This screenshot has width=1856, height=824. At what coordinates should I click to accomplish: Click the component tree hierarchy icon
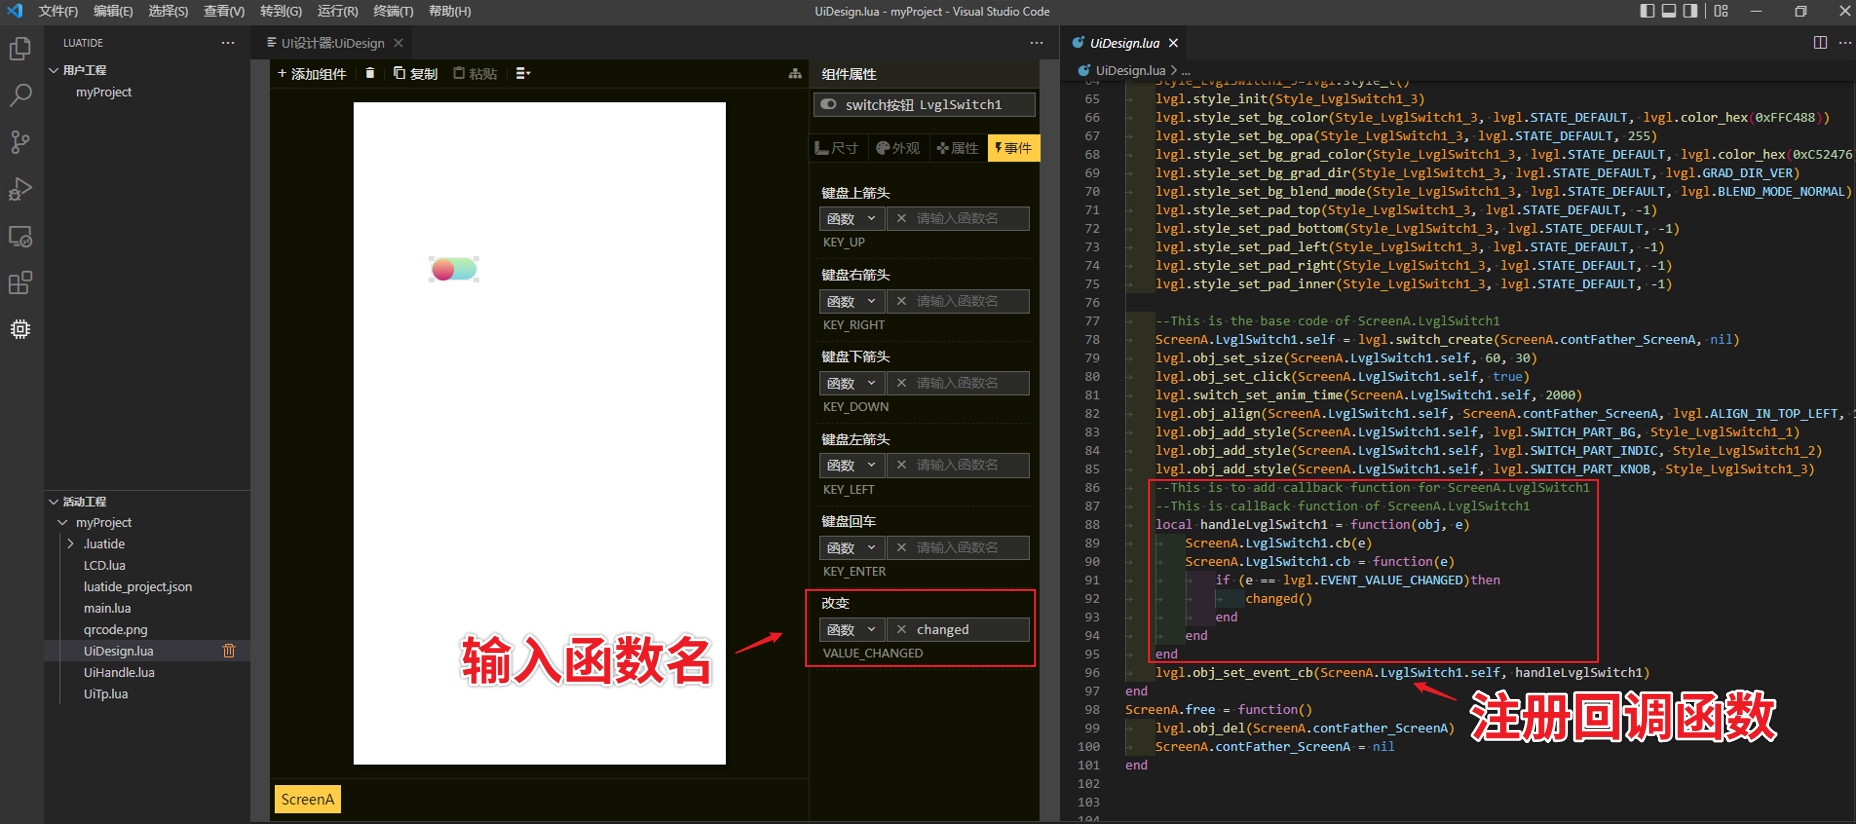point(795,73)
